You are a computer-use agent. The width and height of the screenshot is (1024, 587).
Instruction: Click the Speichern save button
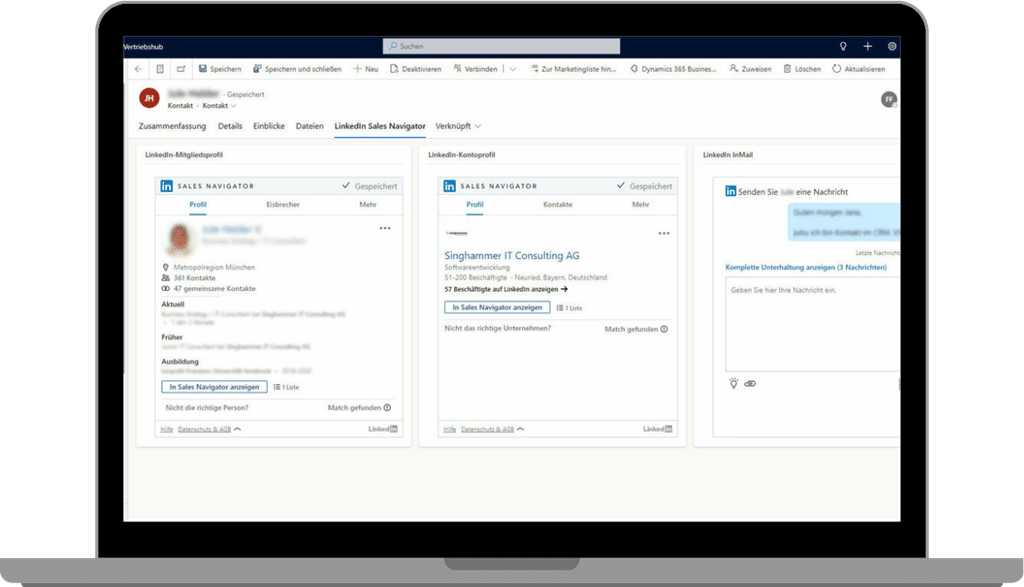click(x=220, y=69)
